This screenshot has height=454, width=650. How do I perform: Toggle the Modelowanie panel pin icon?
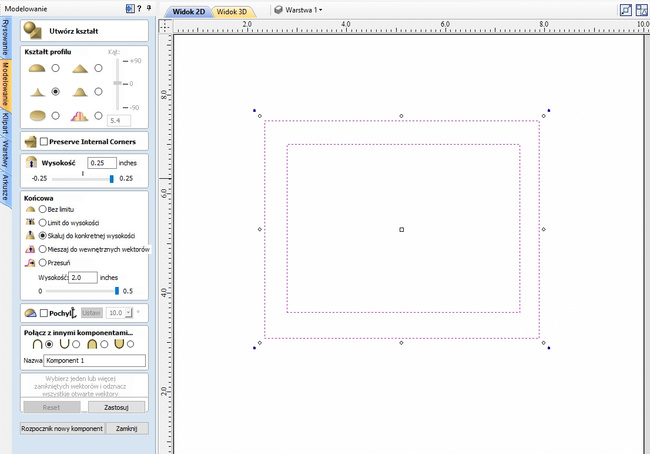click(149, 8)
